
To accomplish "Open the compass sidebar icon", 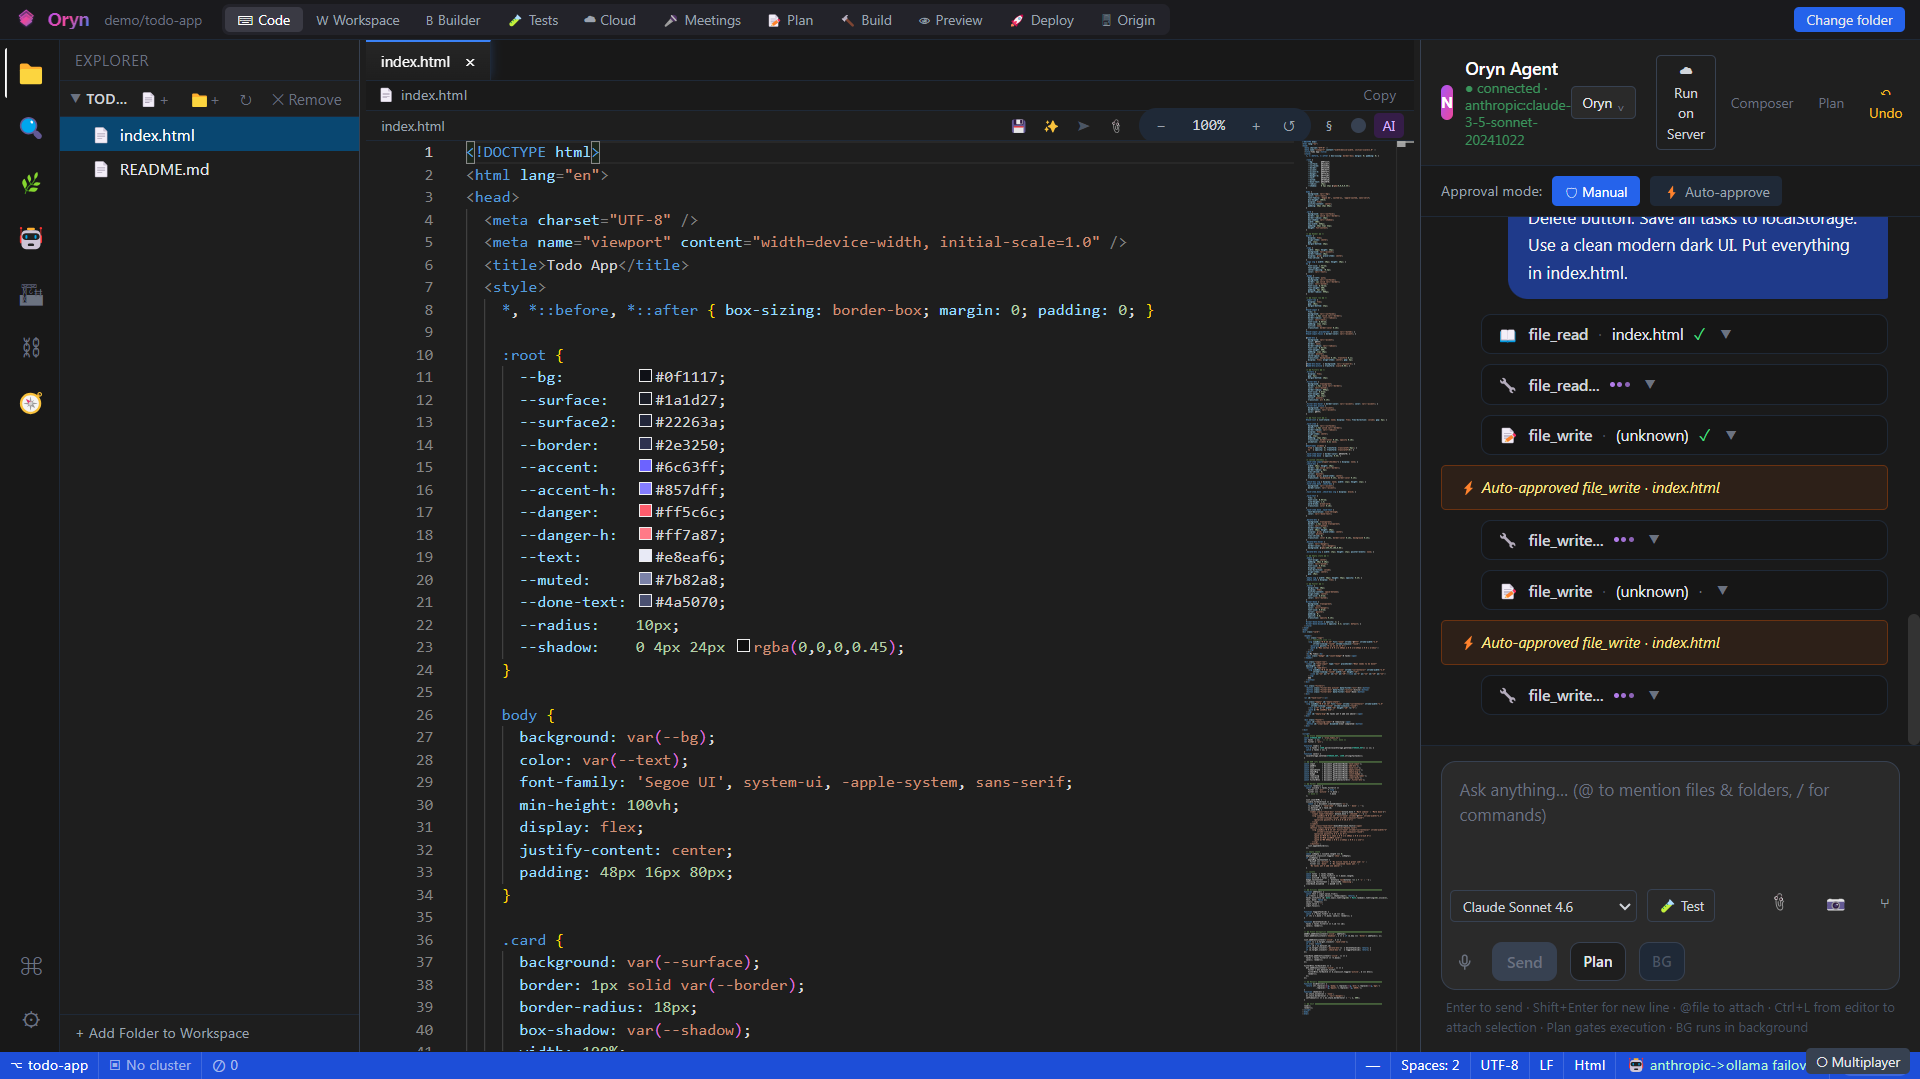I will pos(31,403).
